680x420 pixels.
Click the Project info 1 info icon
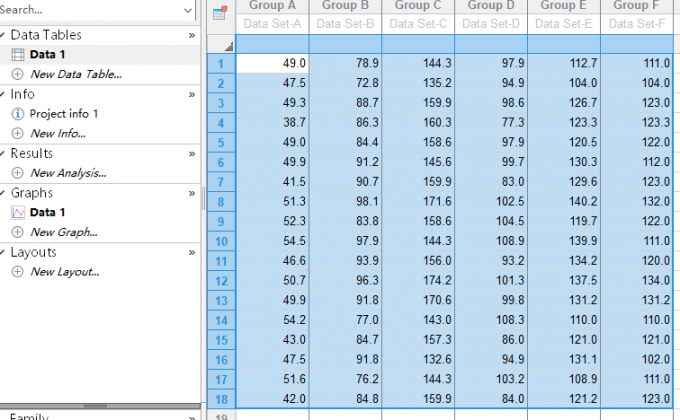point(17,114)
